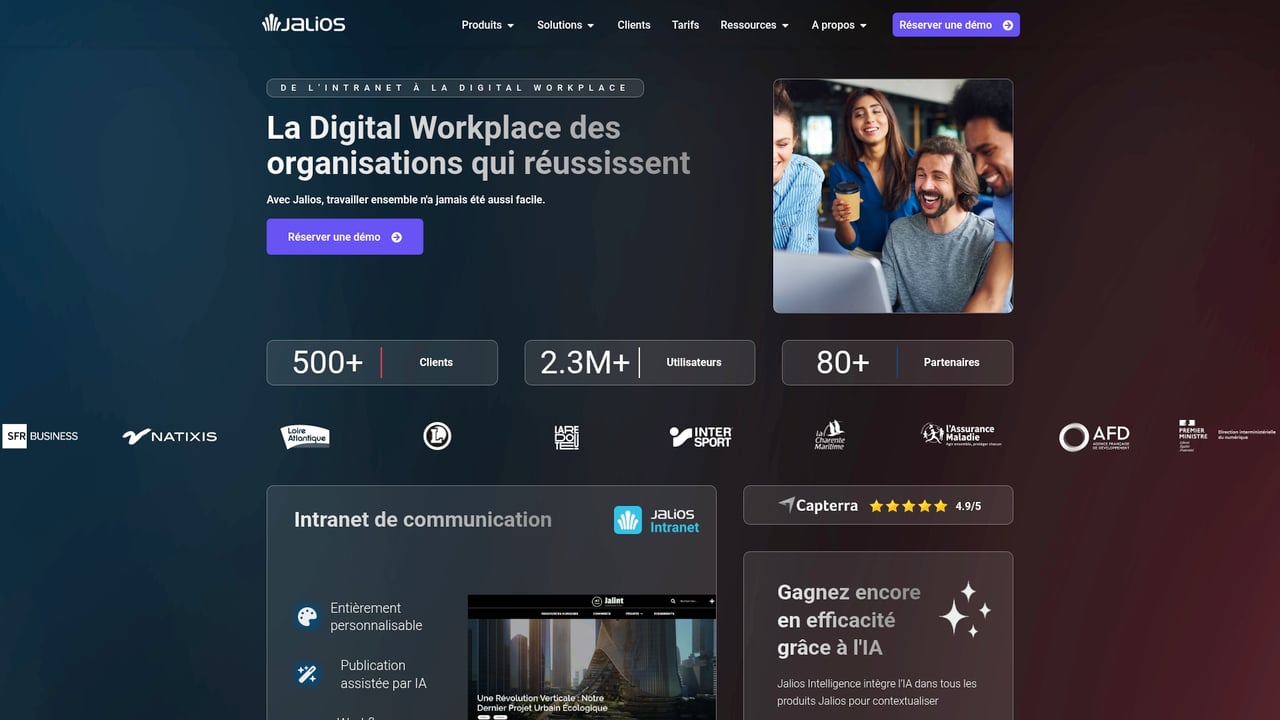Click the sparkle icon in the IA card
This screenshot has height=720, width=1280.
click(965, 607)
